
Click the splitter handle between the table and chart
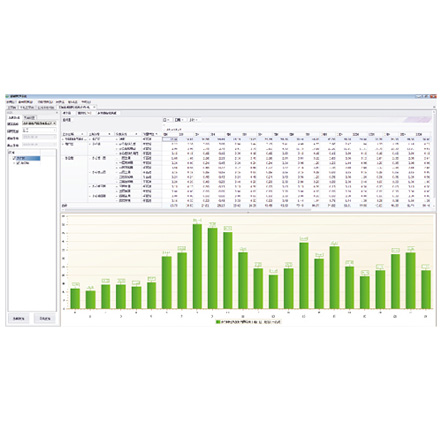pos(248,212)
